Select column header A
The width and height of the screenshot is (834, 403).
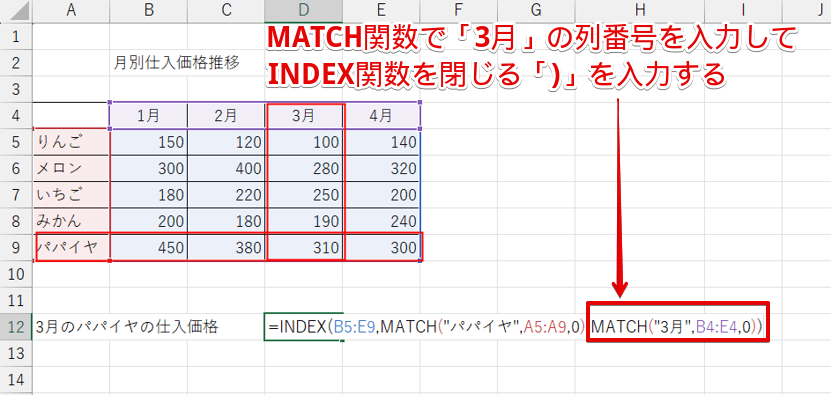(71, 11)
